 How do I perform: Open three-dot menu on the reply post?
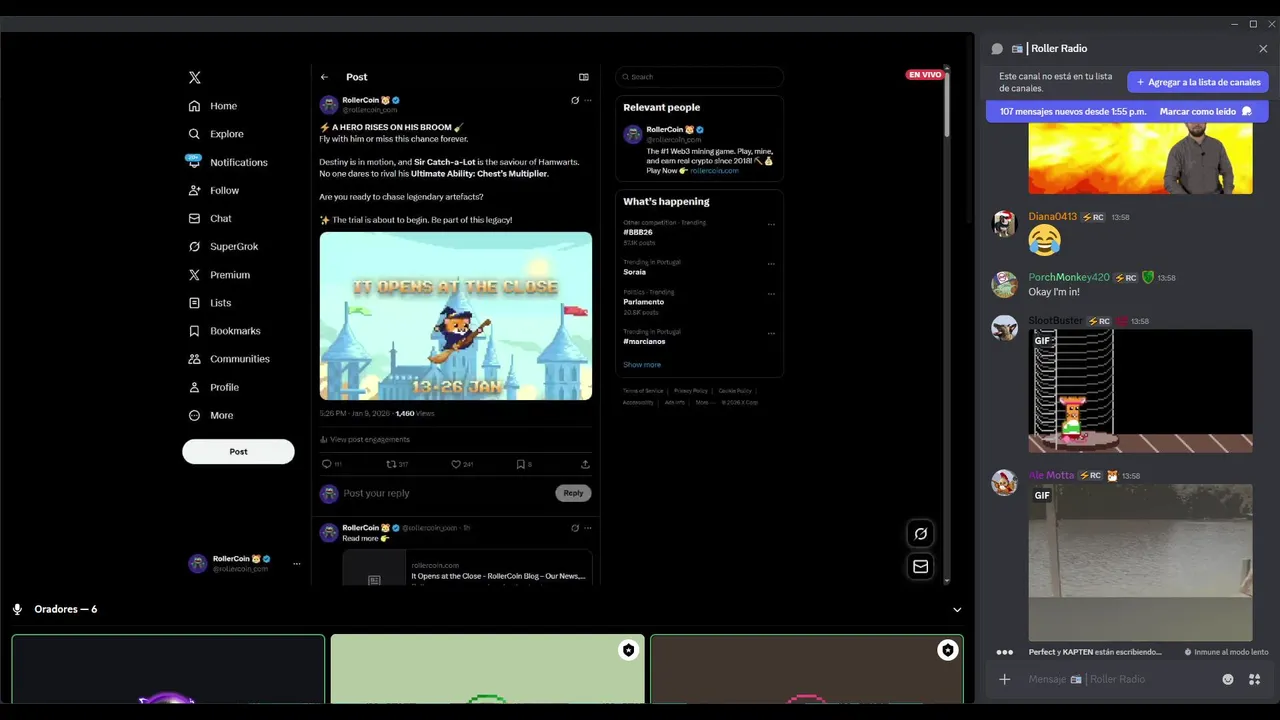point(588,528)
